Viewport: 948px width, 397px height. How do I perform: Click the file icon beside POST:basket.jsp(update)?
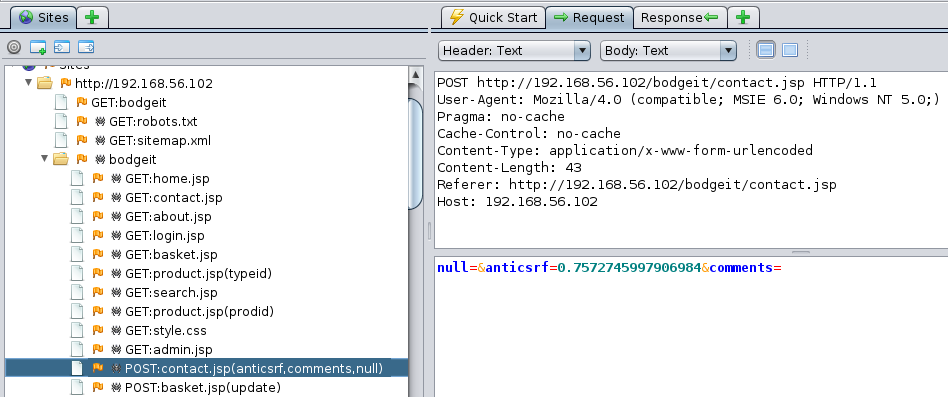(77, 387)
